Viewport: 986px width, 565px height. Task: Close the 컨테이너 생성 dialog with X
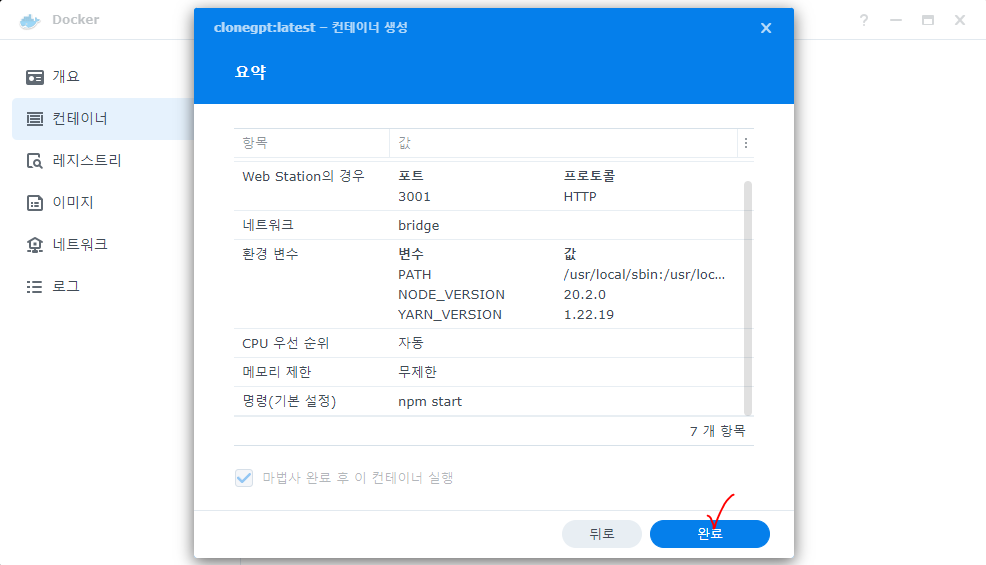pos(766,28)
